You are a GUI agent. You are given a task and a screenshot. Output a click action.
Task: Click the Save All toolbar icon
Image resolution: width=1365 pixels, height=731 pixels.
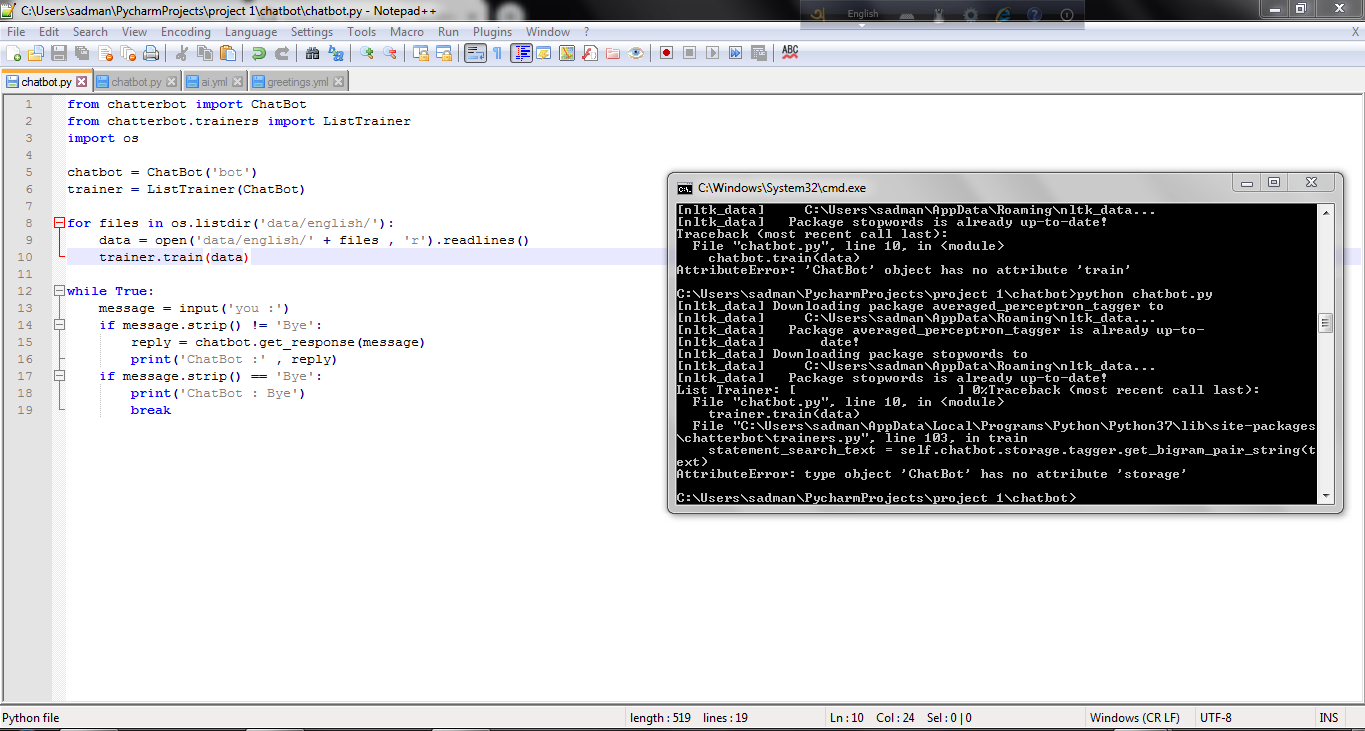click(82, 52)
